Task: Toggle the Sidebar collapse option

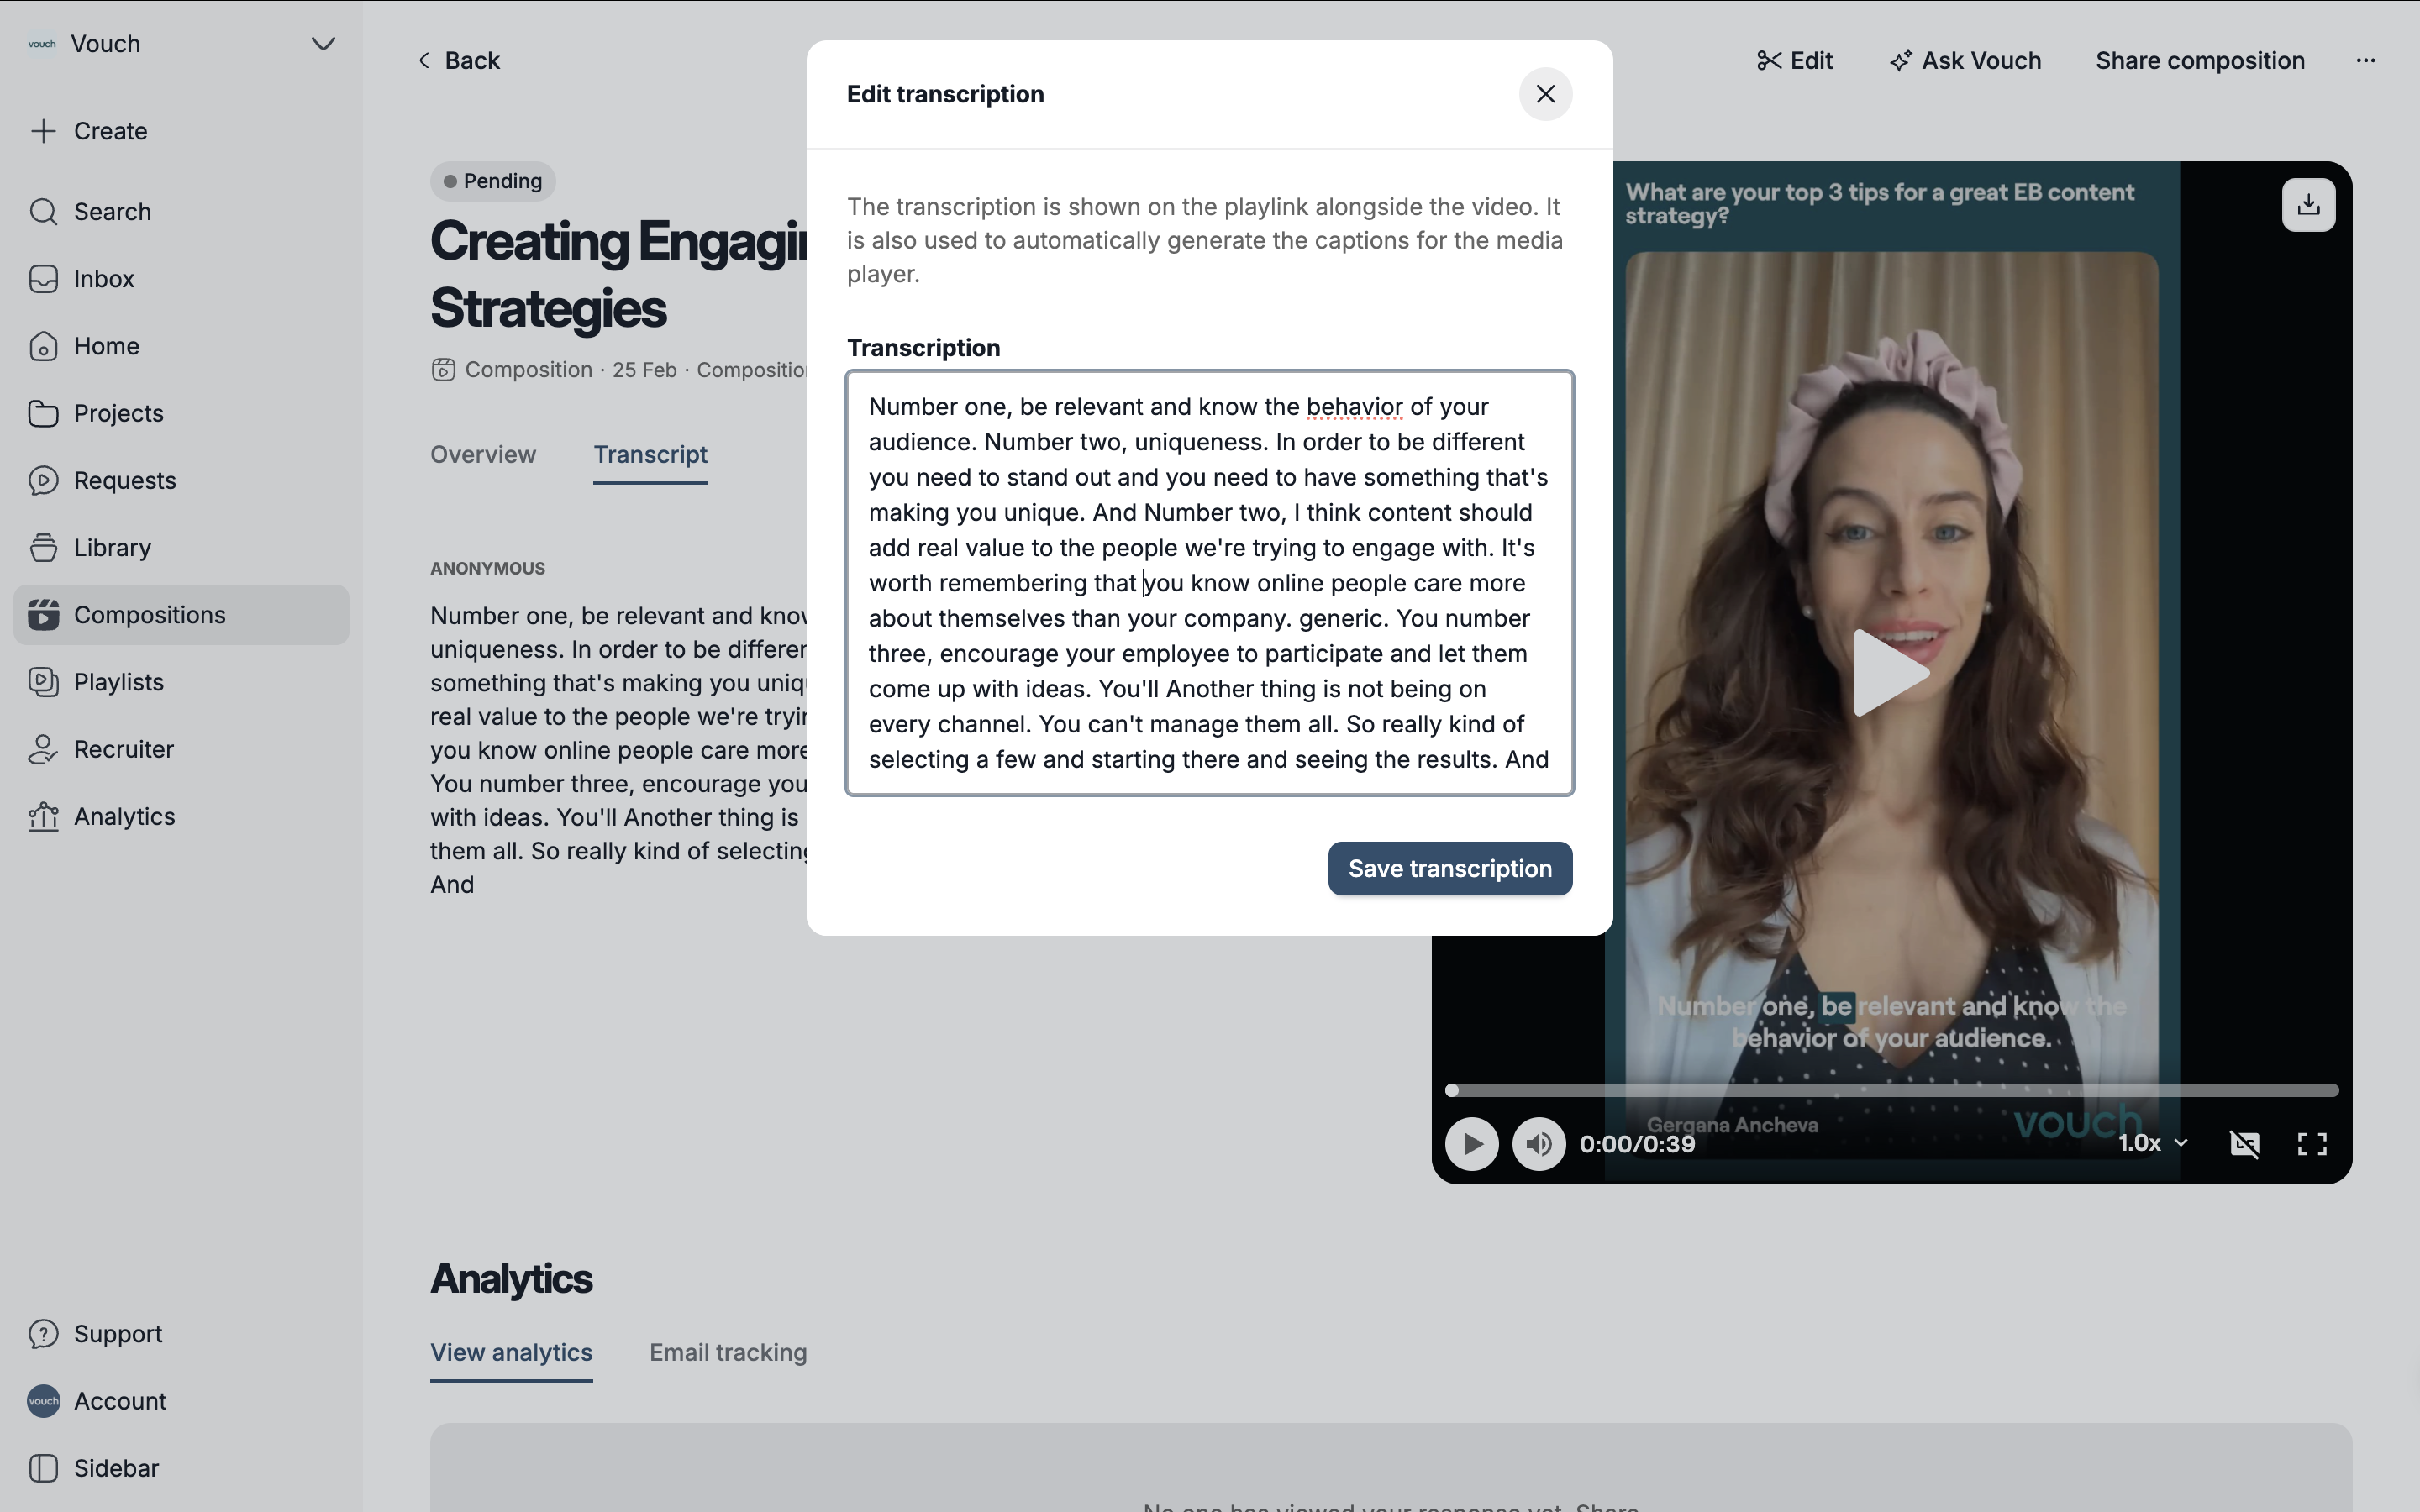Action: tap(115, 1468)
